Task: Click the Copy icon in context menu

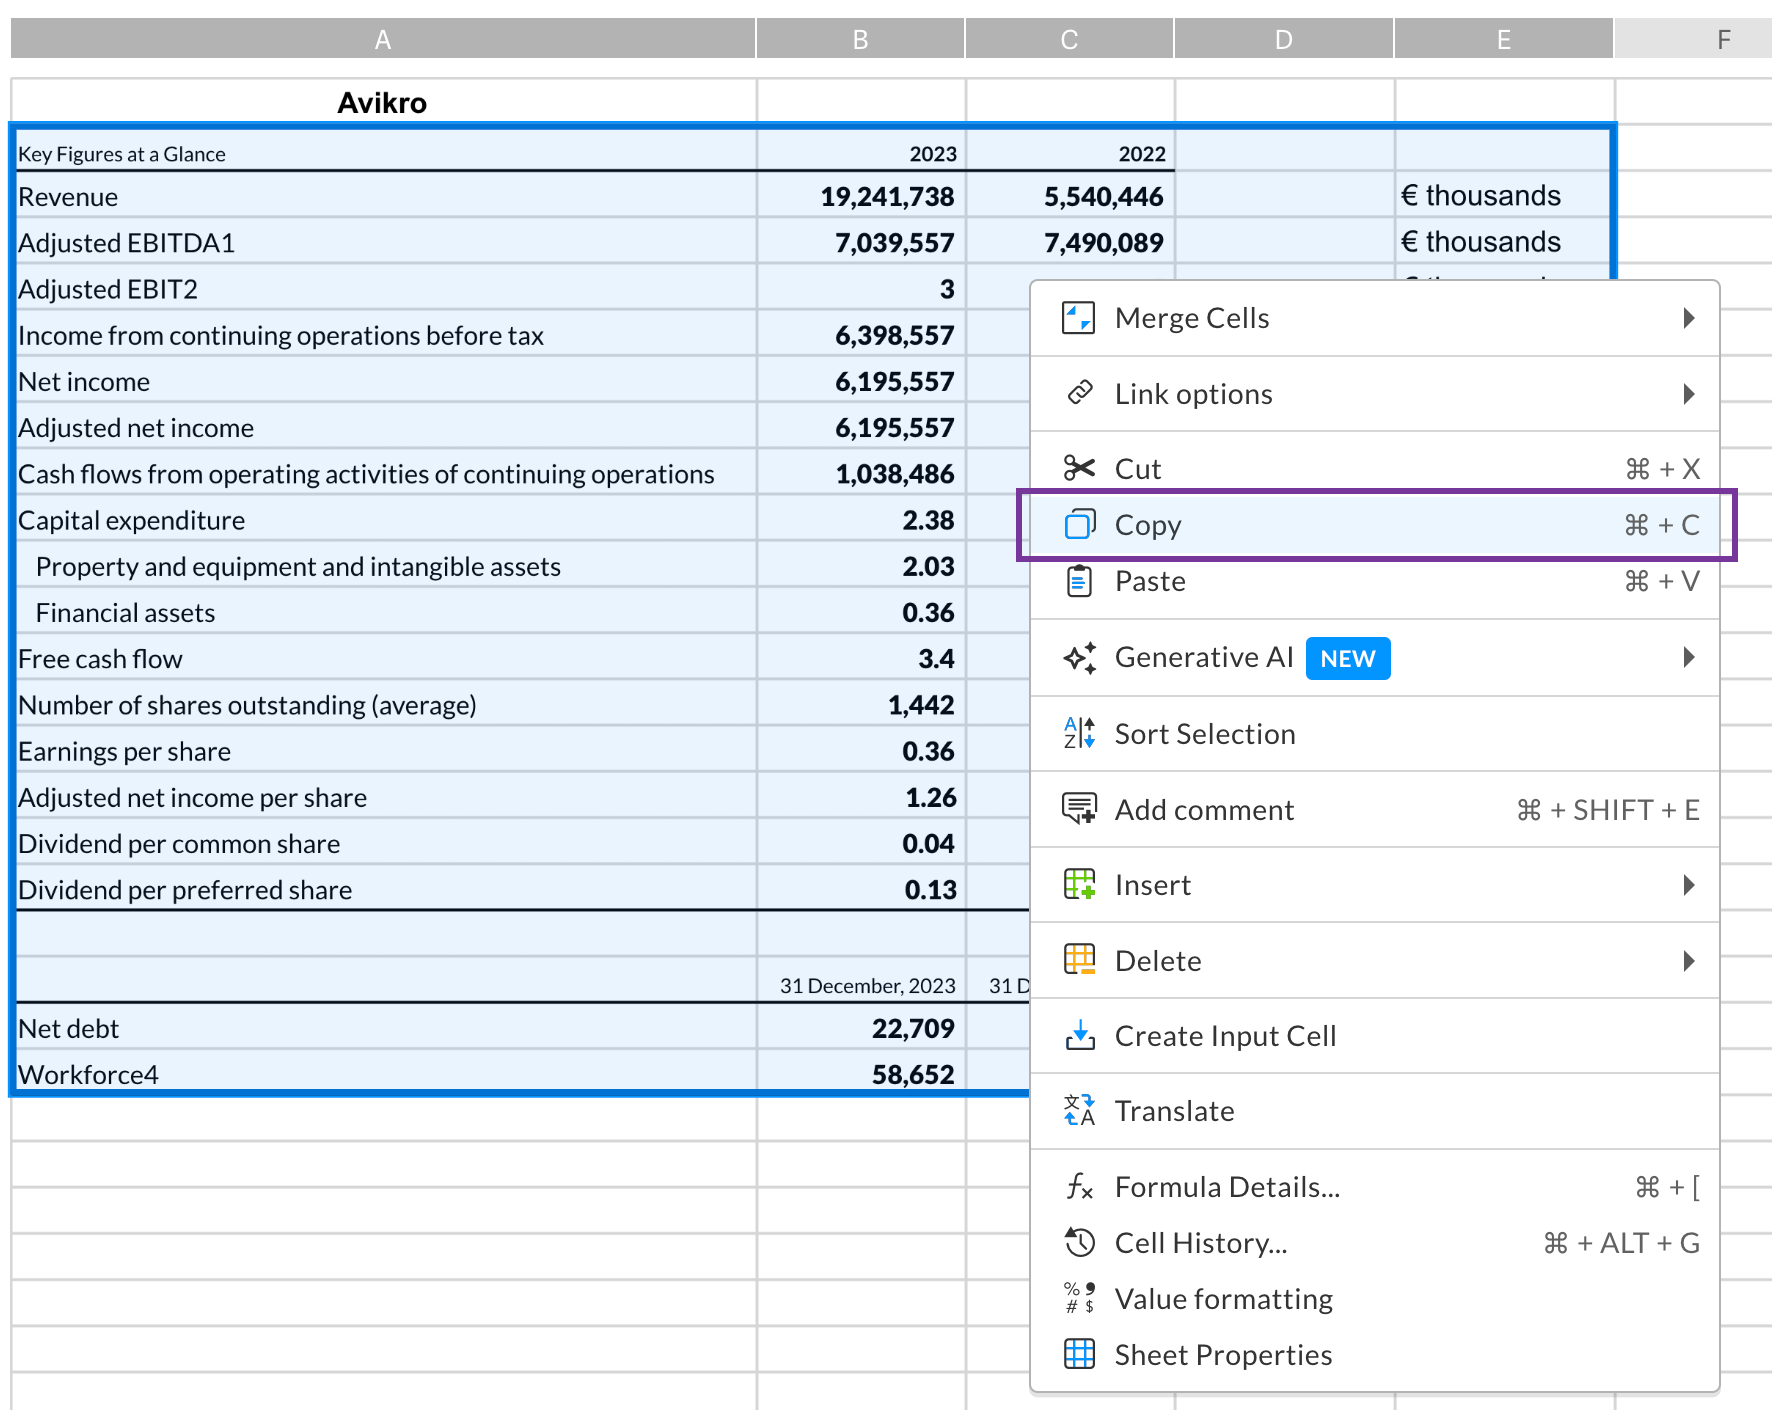Action: pos(1079,524)
